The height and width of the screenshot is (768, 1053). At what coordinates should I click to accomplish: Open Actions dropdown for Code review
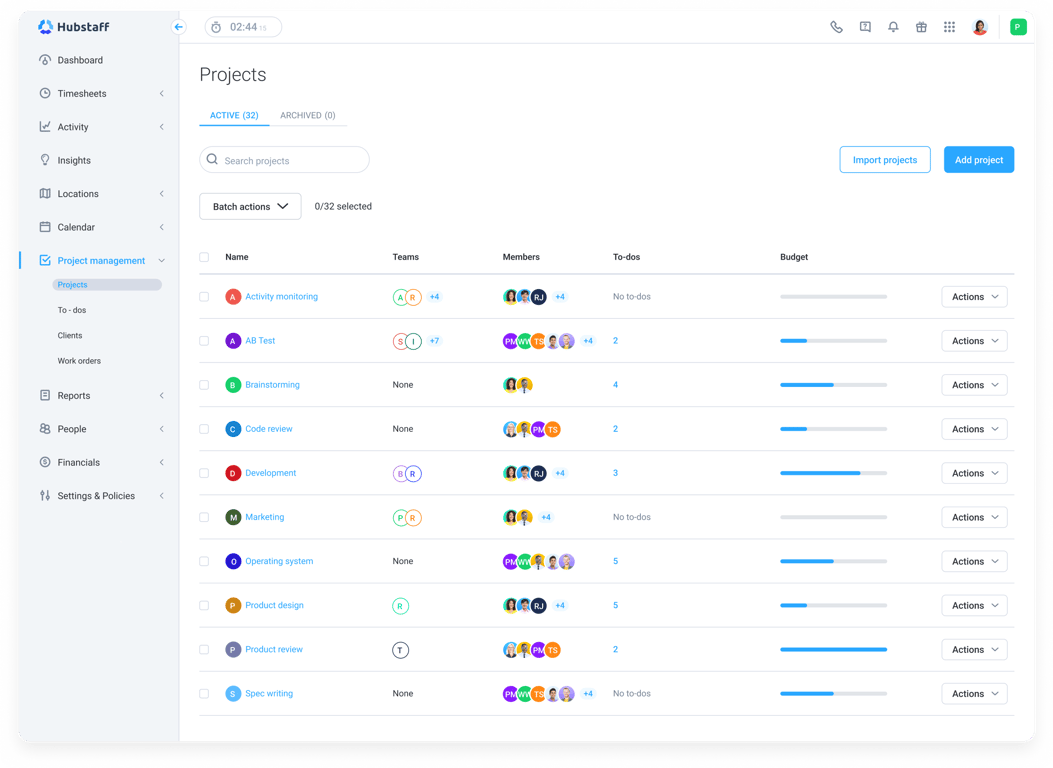[x=974, y=429]
